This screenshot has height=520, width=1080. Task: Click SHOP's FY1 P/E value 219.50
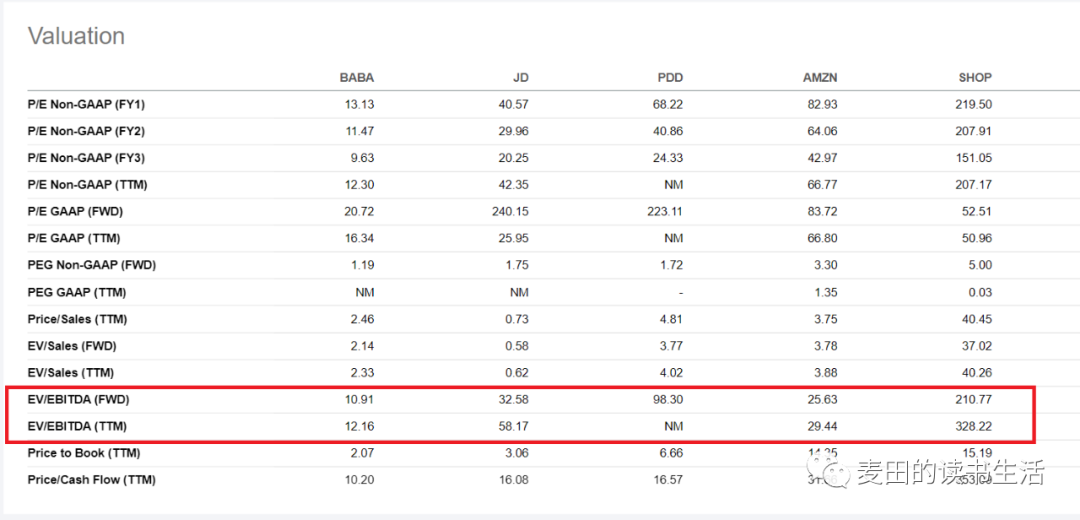975,105
